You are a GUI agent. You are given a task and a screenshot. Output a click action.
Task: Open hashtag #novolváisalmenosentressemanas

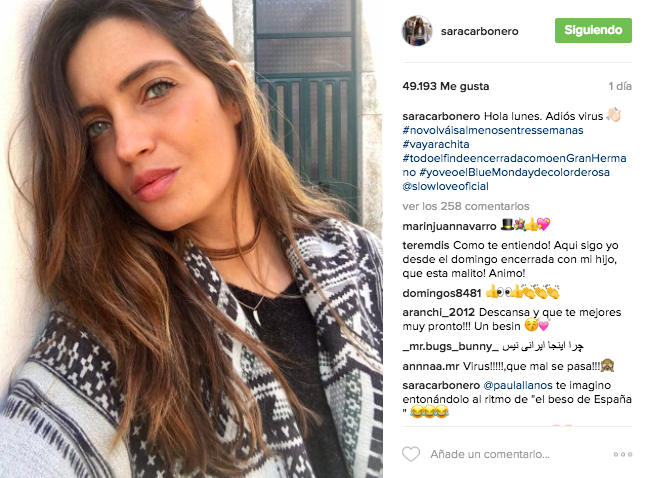tap(493, 130)
